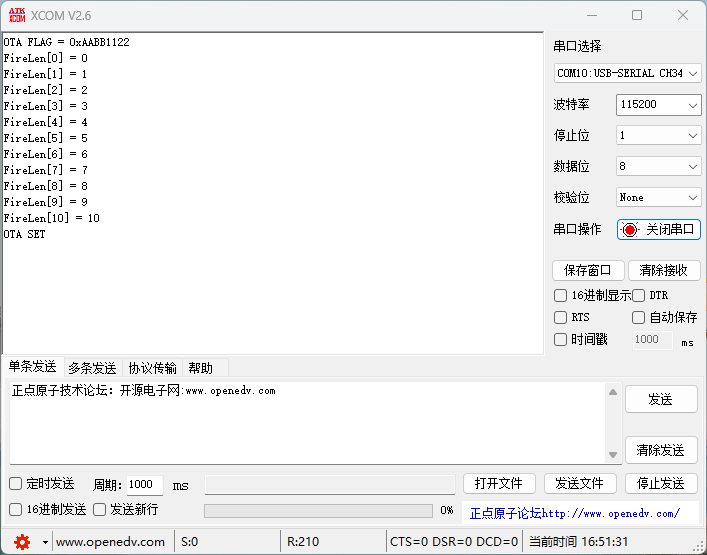Enable the 定时发送 timed send checkbox
707x555 pixels.
click(x=15, y=484)
